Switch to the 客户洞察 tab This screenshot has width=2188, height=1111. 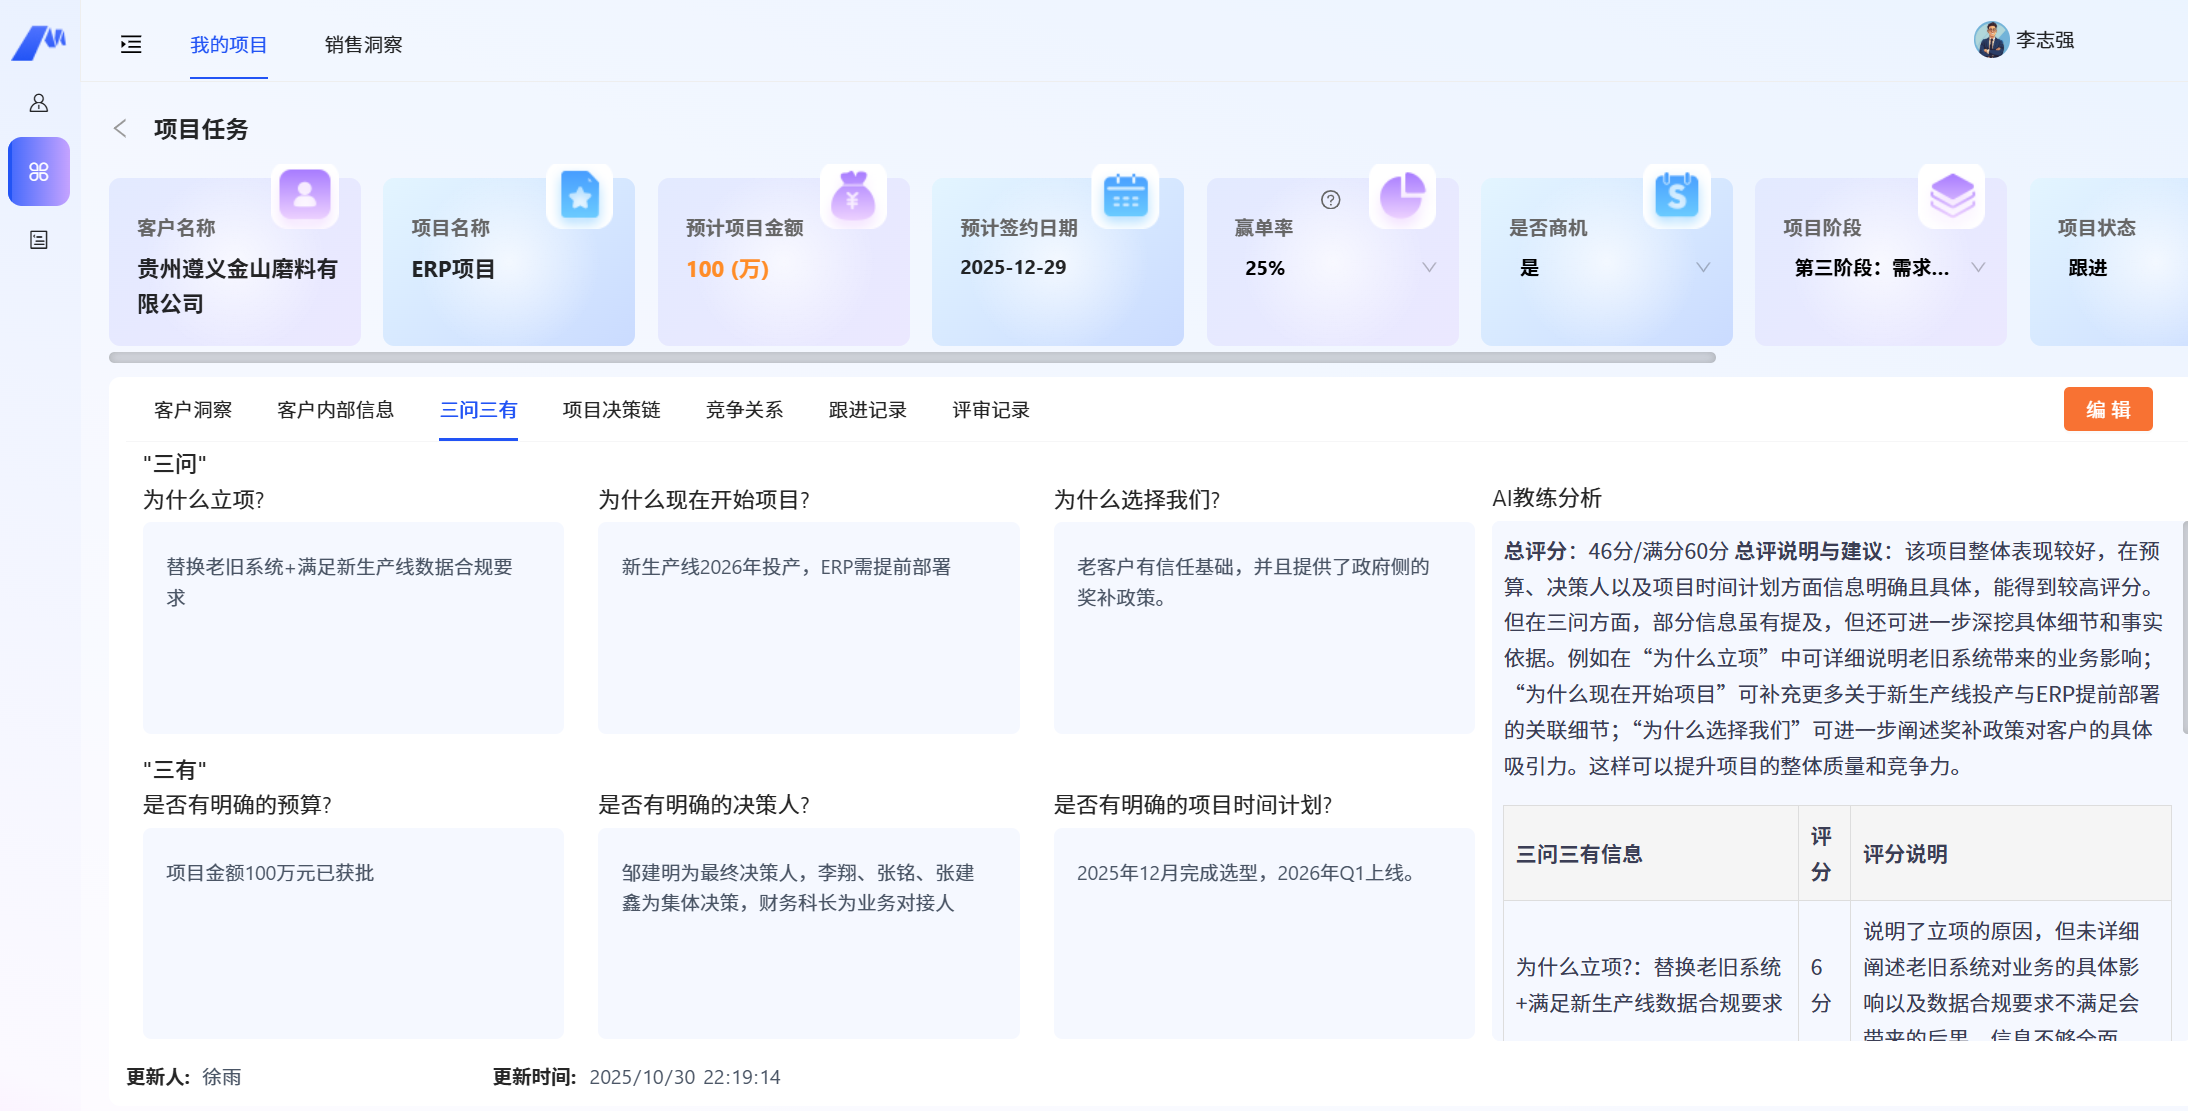[192, 409]
